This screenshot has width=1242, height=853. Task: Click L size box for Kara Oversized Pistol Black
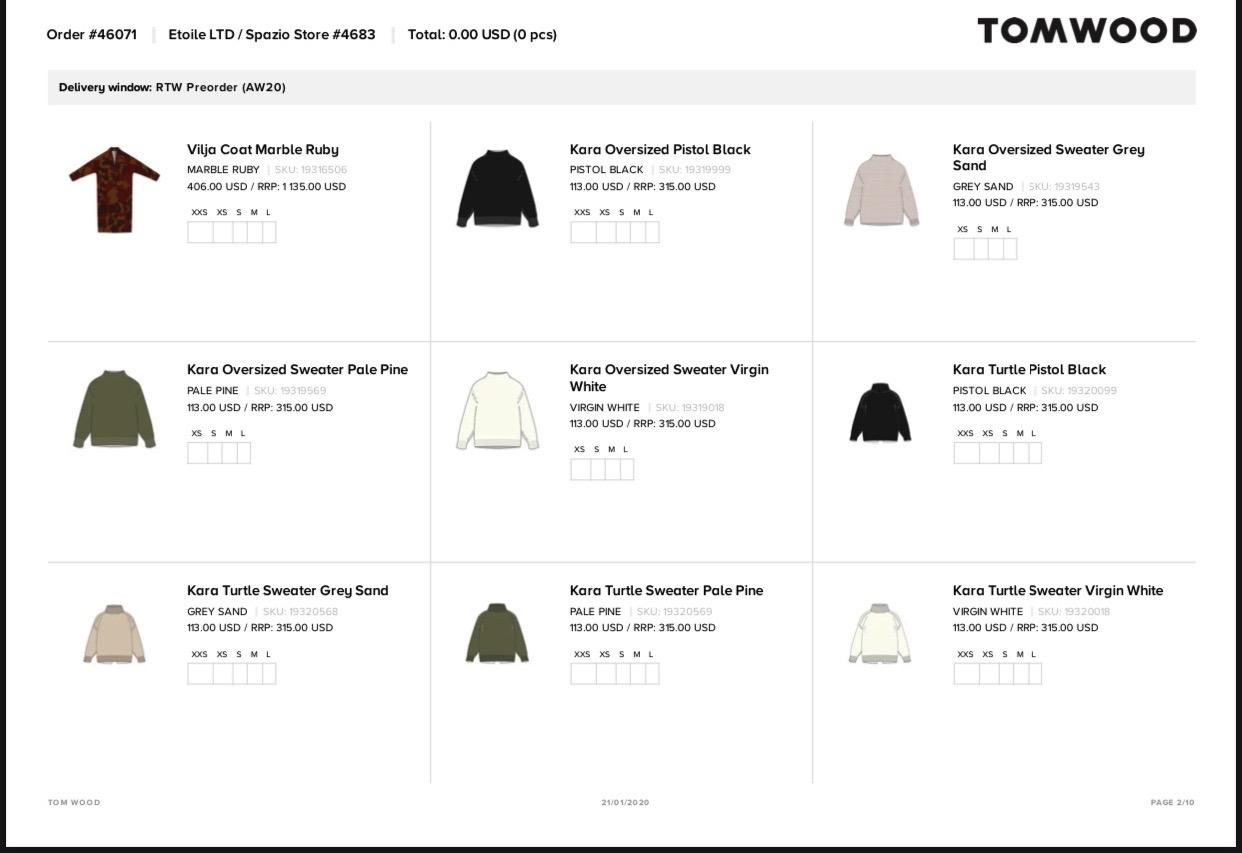point(652,232)
